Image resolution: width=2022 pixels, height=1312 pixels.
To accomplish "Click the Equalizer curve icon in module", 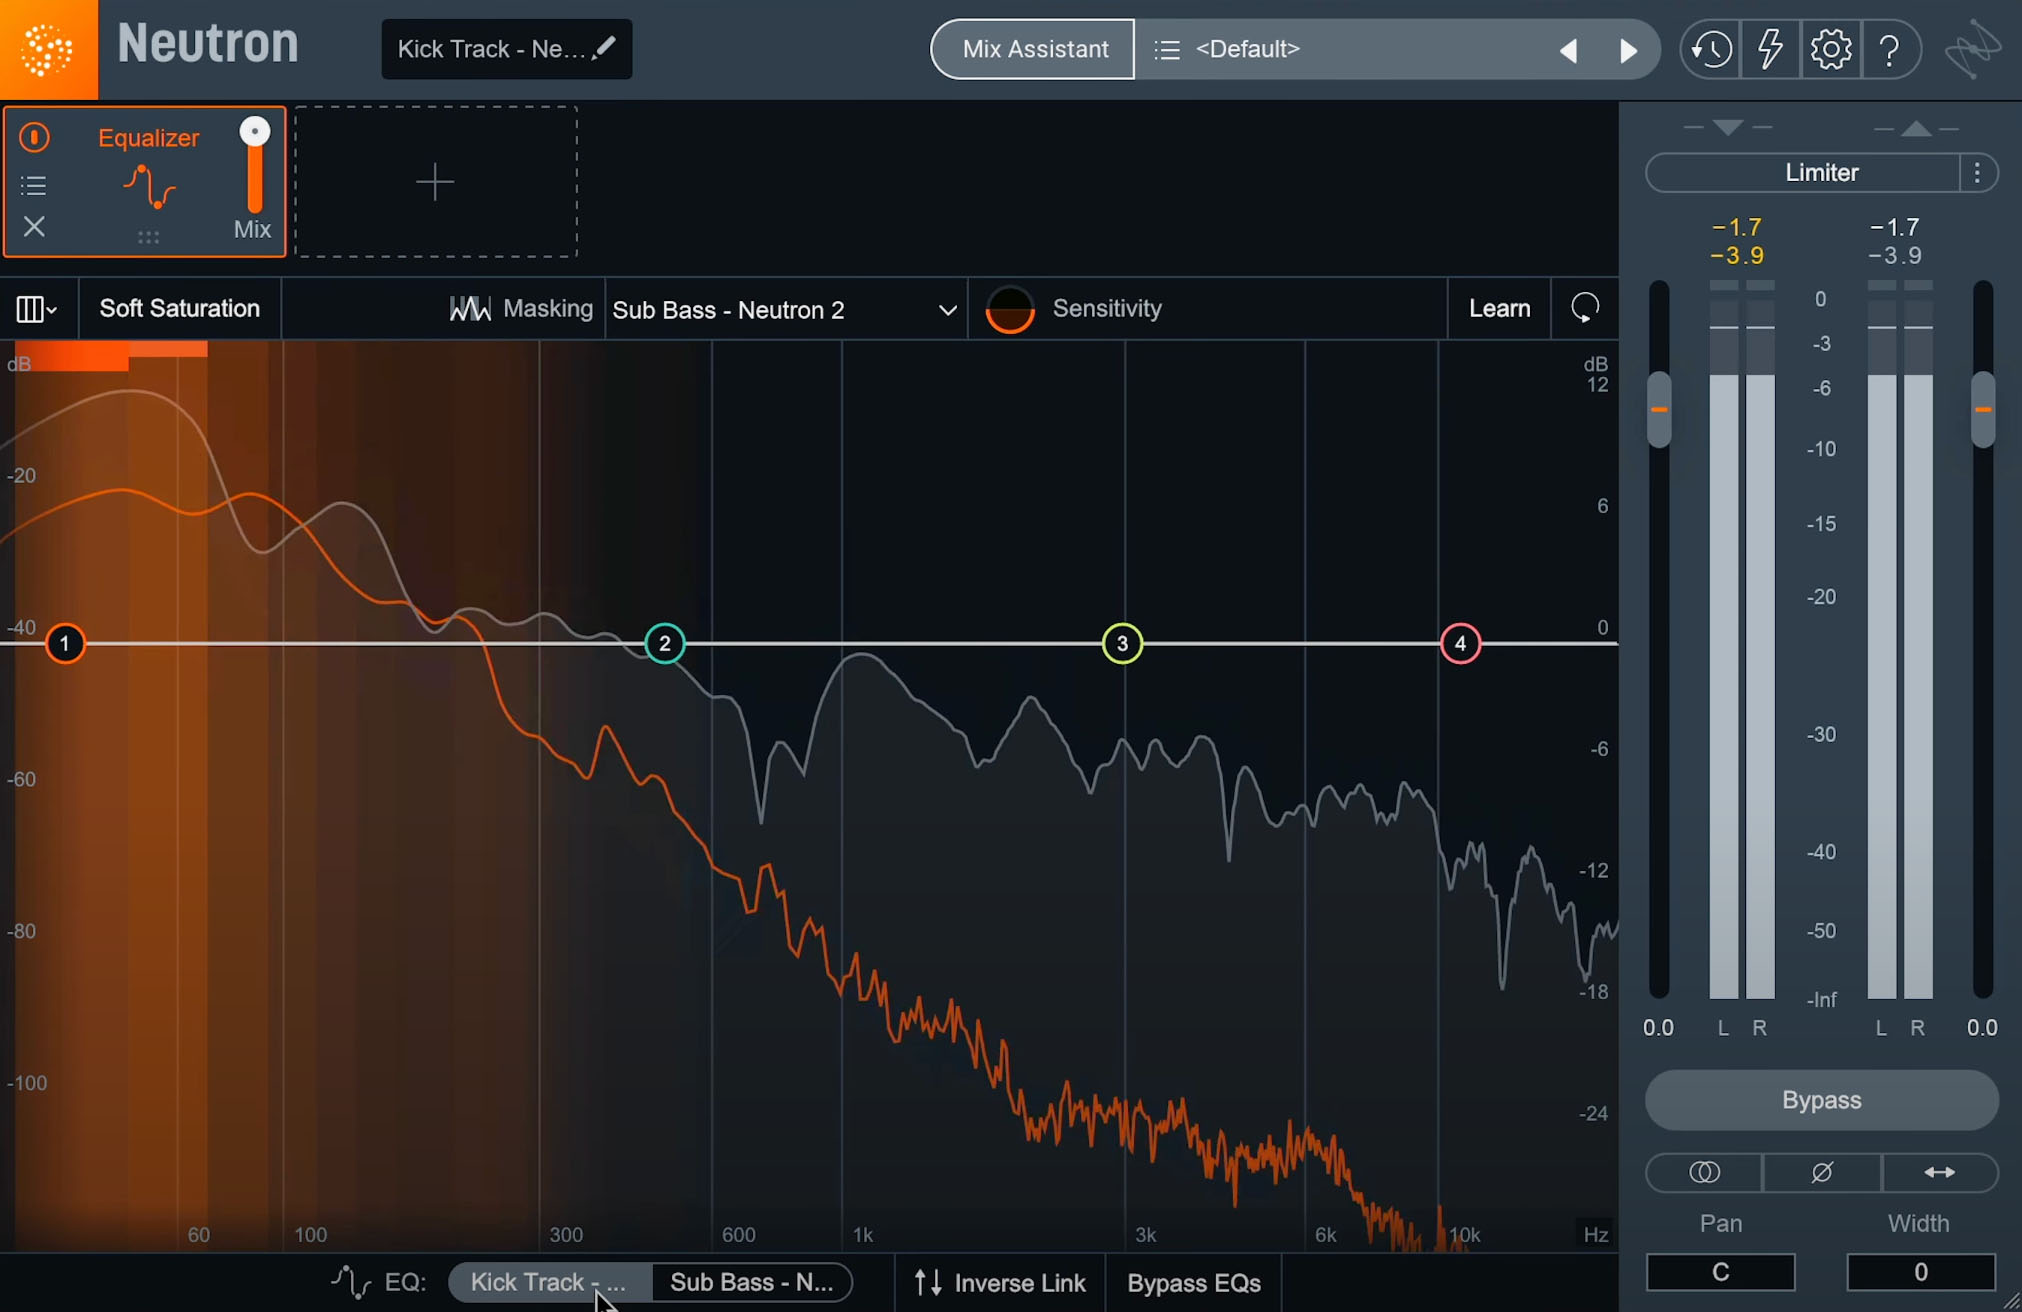I will [x=149, y=187].
